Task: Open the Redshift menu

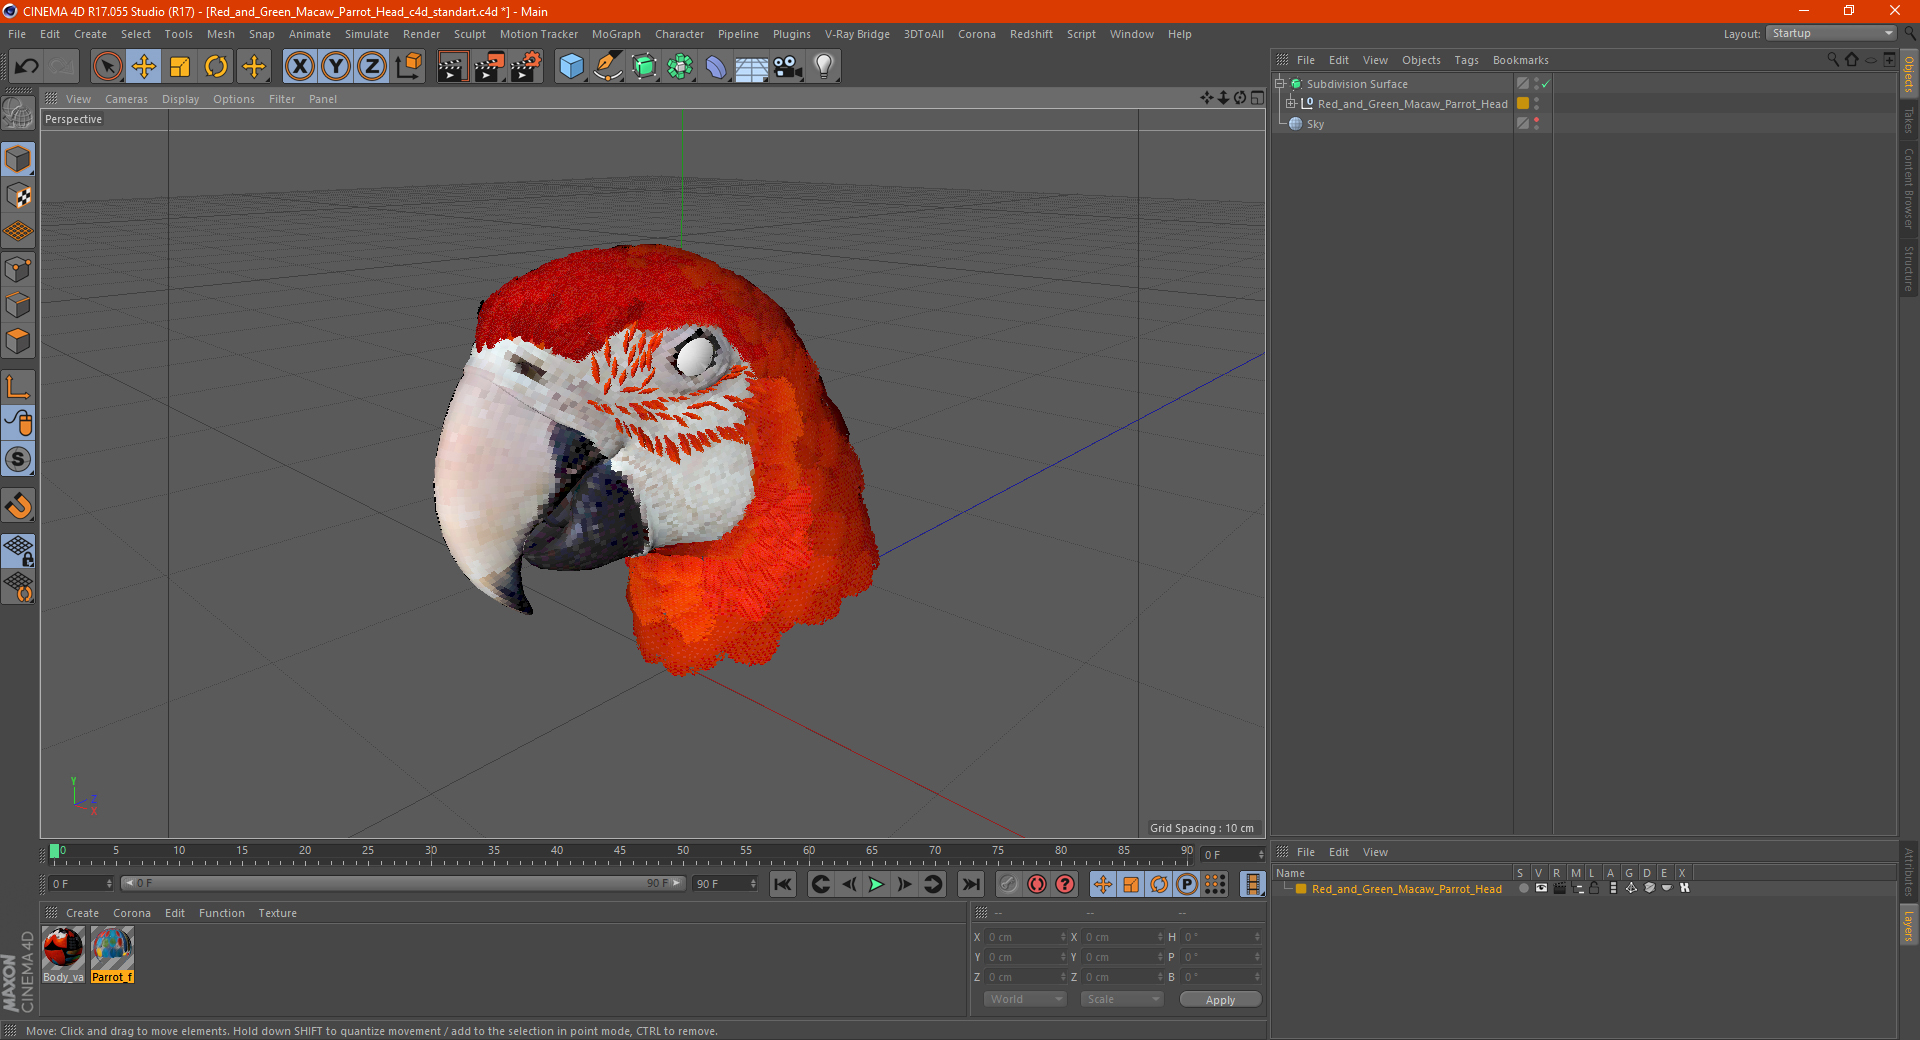Action: tap(1031, 34)
